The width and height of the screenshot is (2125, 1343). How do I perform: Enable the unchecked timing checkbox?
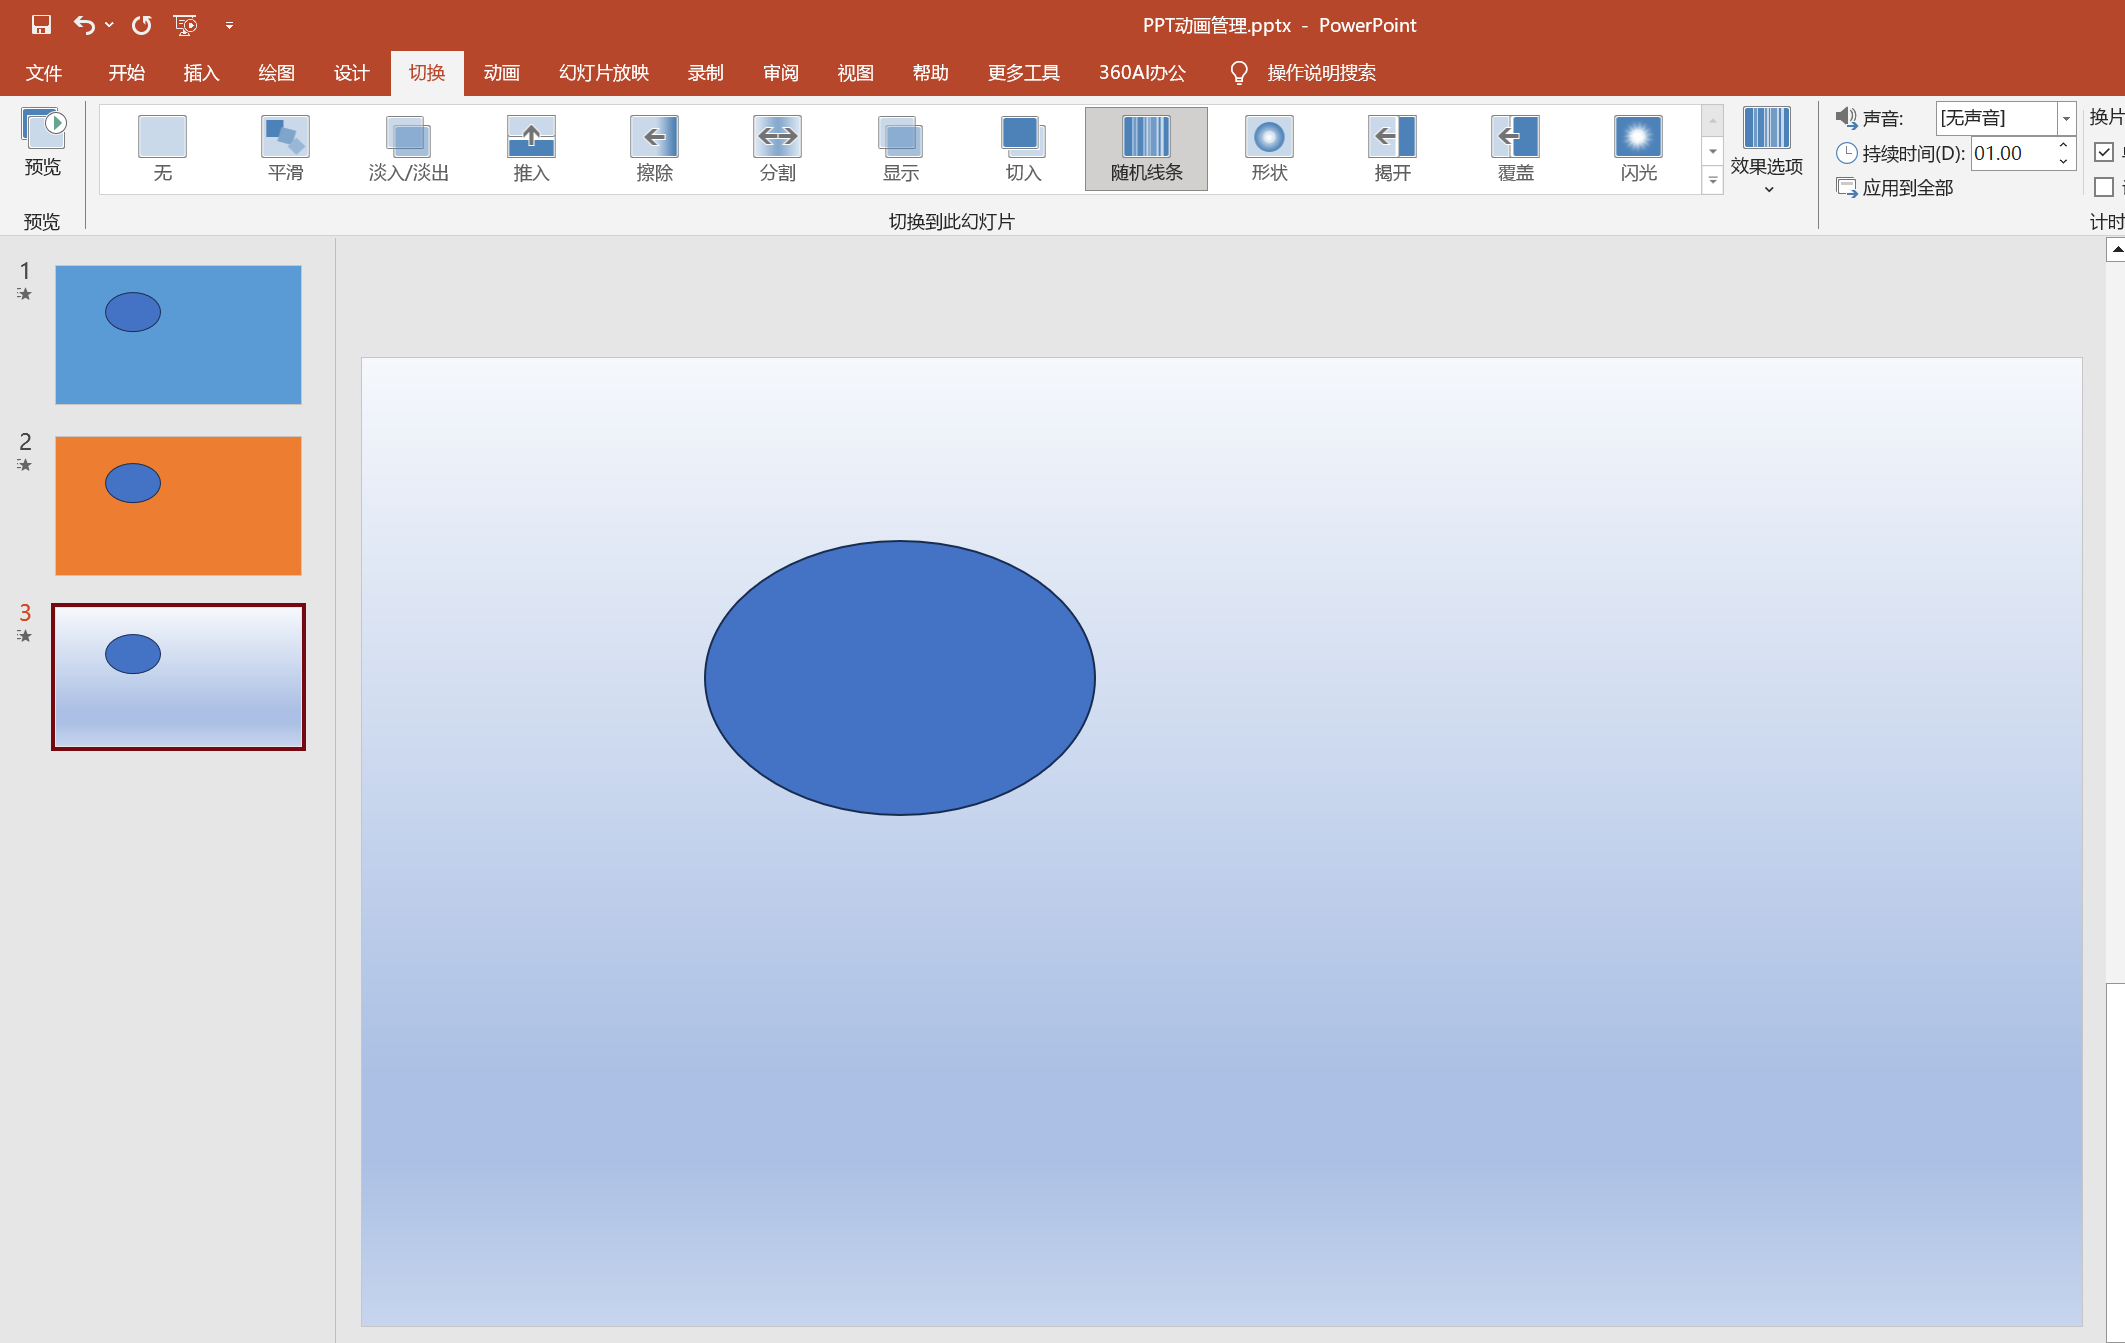pyautogui.click(x=2104, y=187)
